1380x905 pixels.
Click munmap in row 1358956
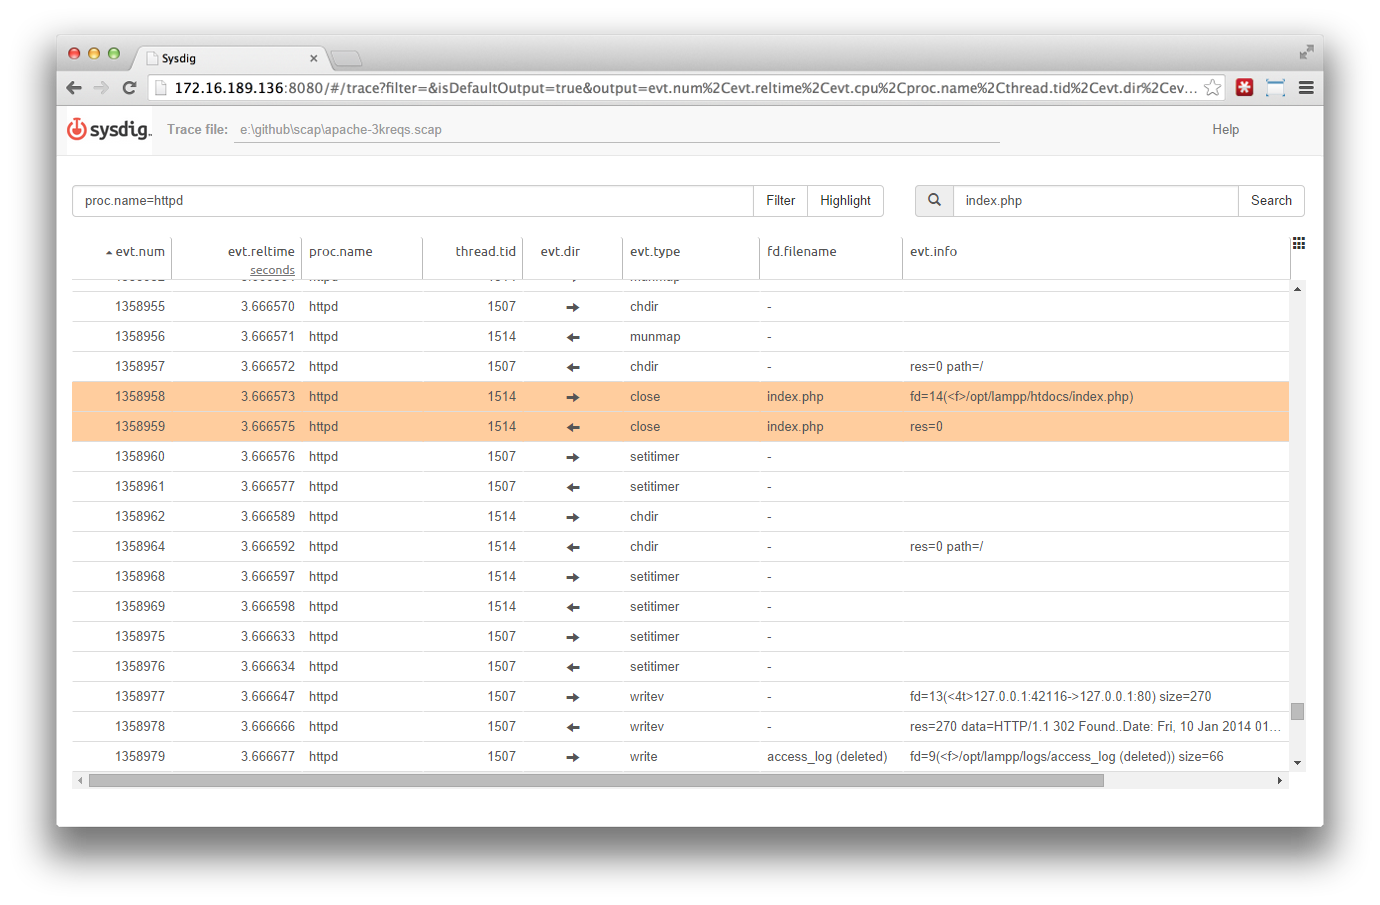tap(655, 336)
